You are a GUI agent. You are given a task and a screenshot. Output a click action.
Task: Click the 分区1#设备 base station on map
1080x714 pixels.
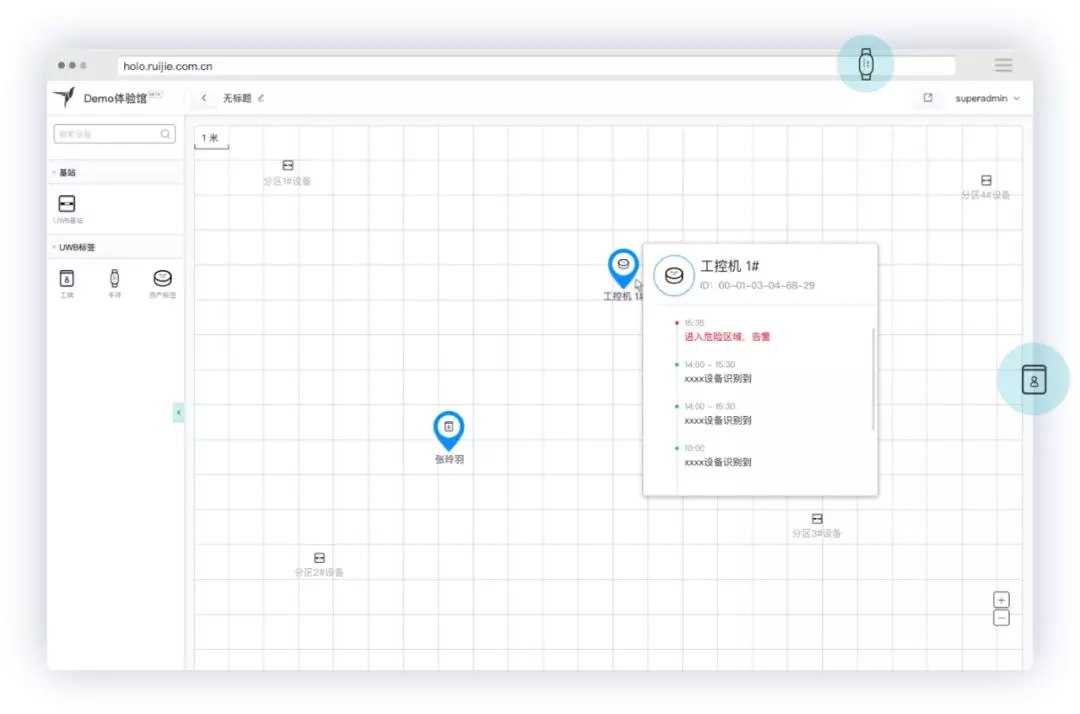pos(288,165)
